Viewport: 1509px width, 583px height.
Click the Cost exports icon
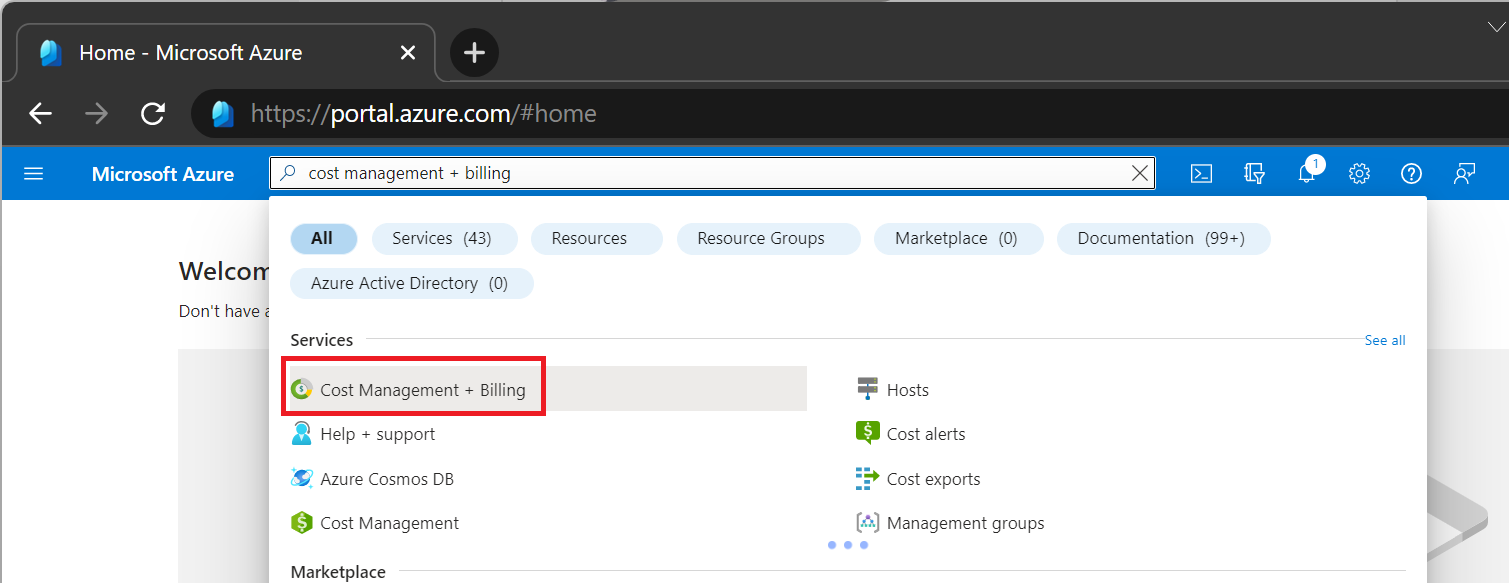[x=867, y=478]
